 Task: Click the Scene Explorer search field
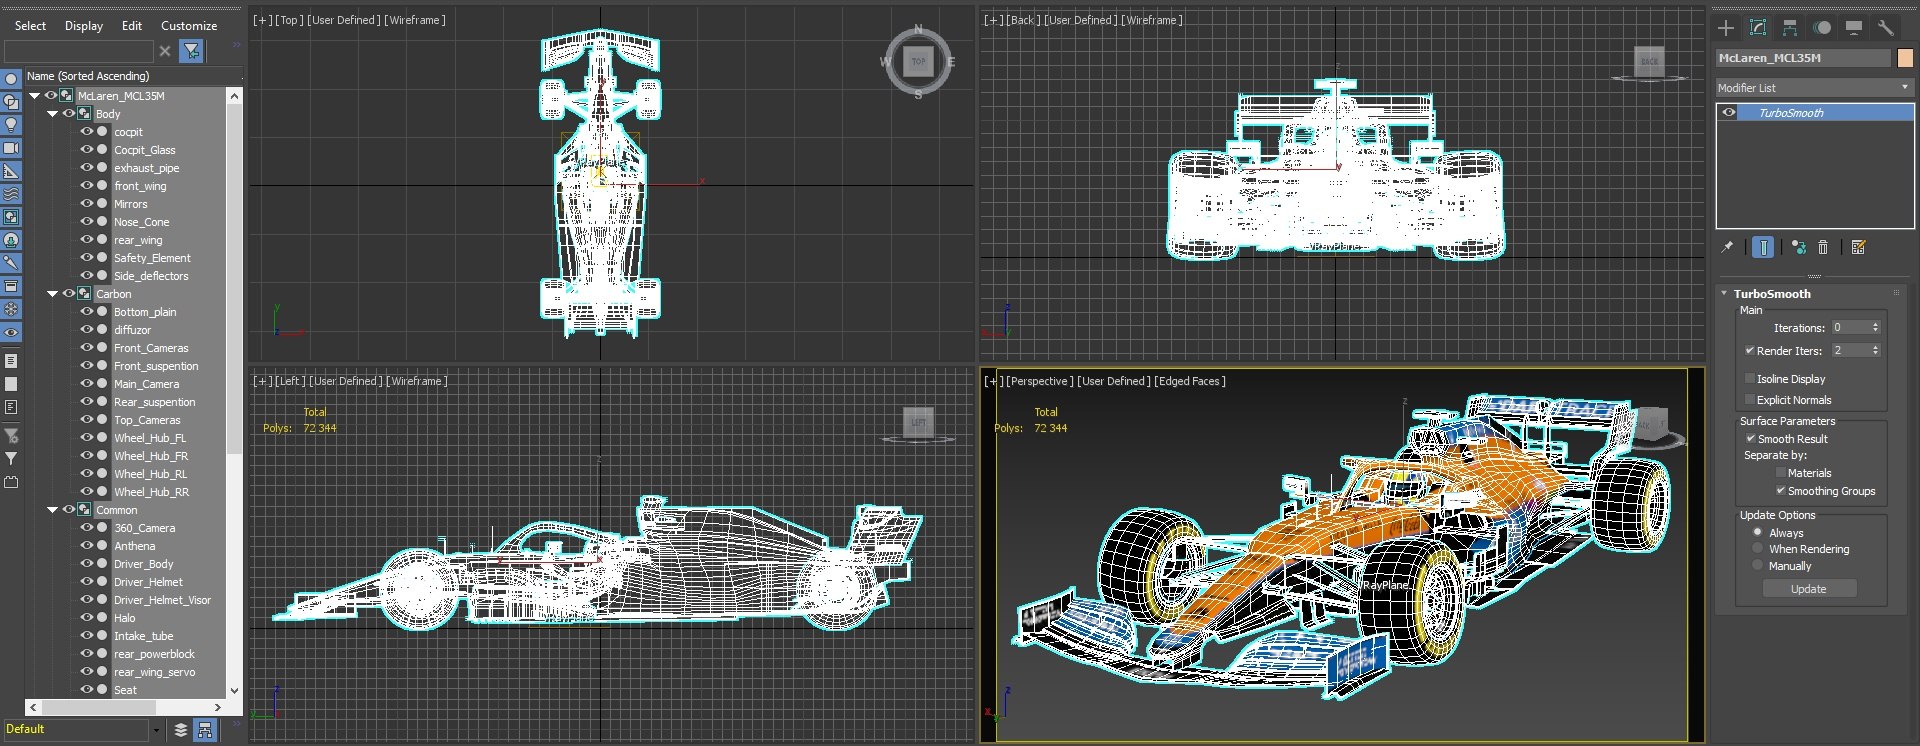pyautogui.click(x=78, y=51)
